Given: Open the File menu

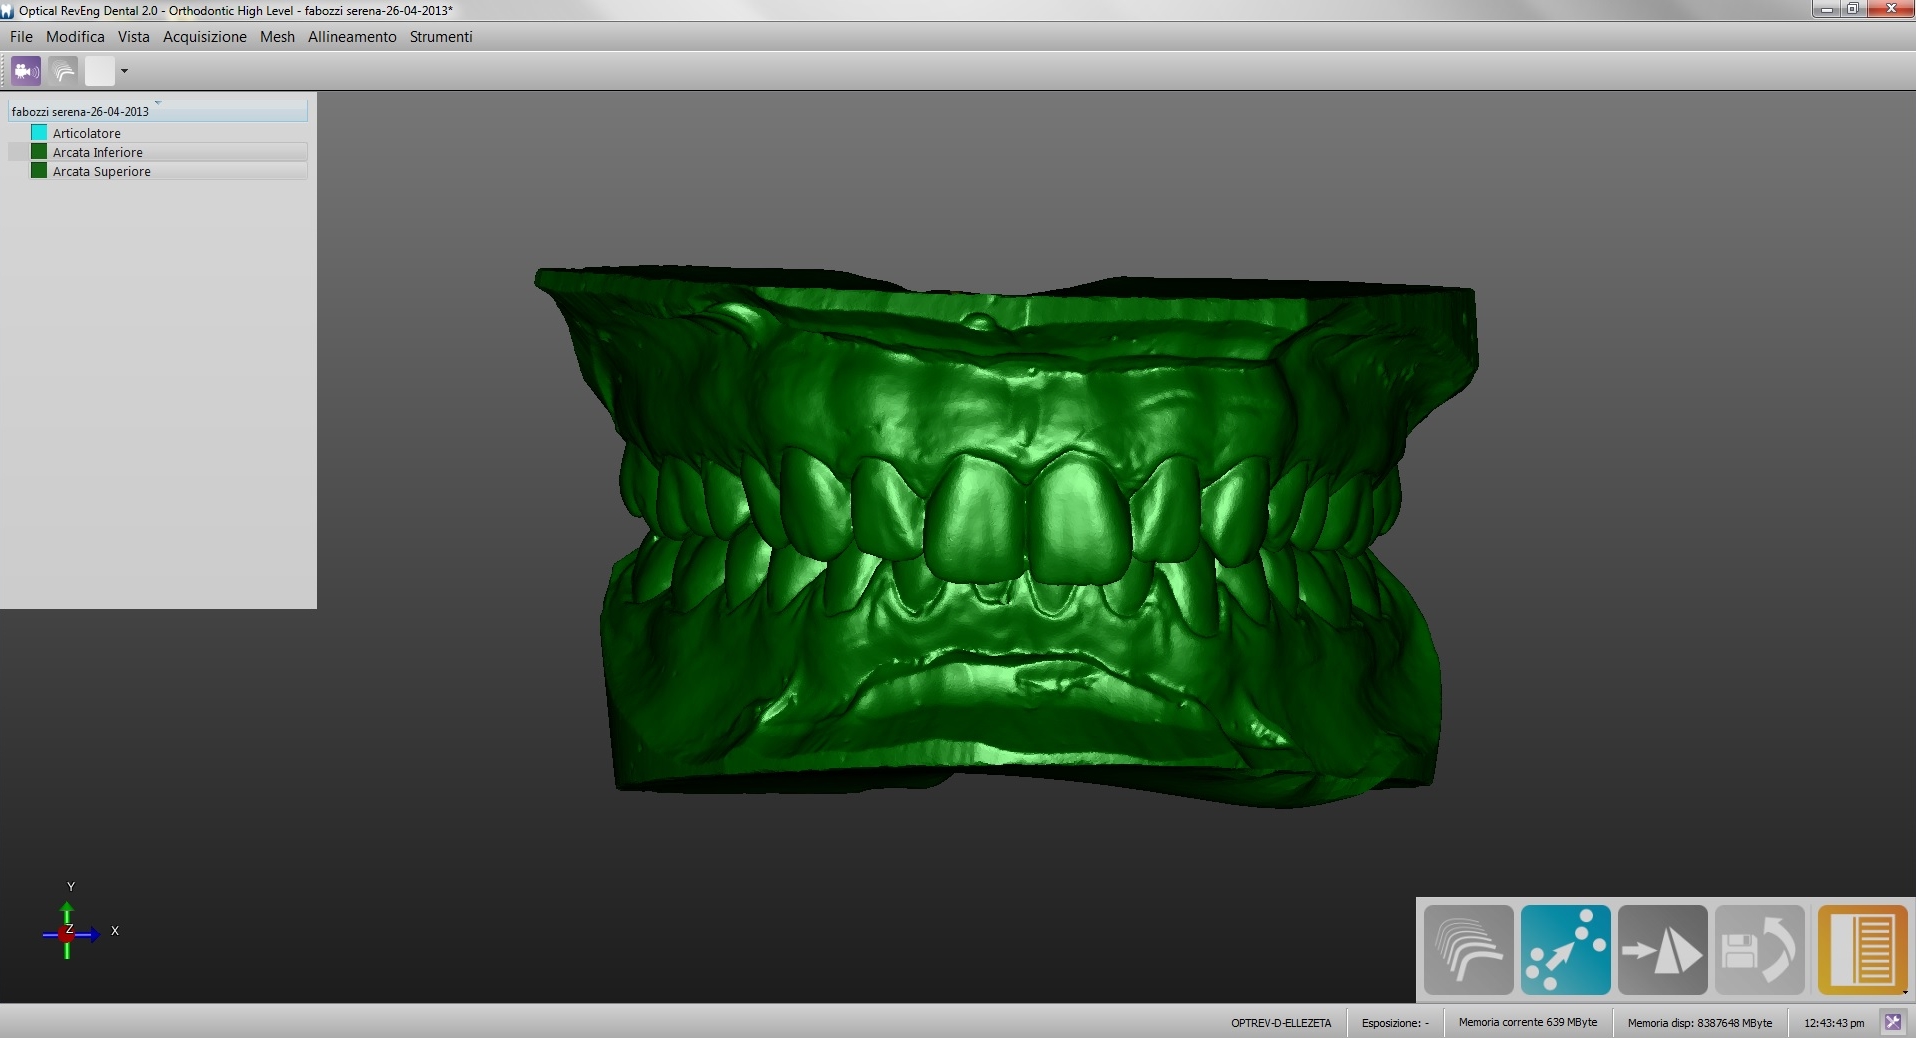Looking at the screenshot, I should (21, 37).
